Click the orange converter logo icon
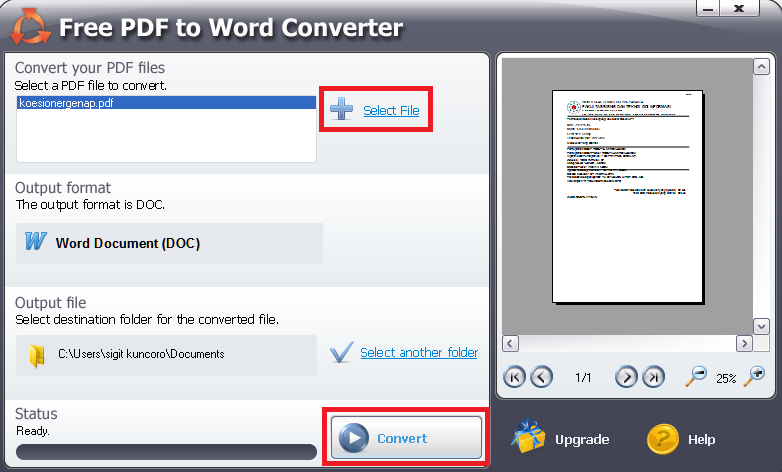The height and width of the screenshot is (472, 782). pos(30,27)
